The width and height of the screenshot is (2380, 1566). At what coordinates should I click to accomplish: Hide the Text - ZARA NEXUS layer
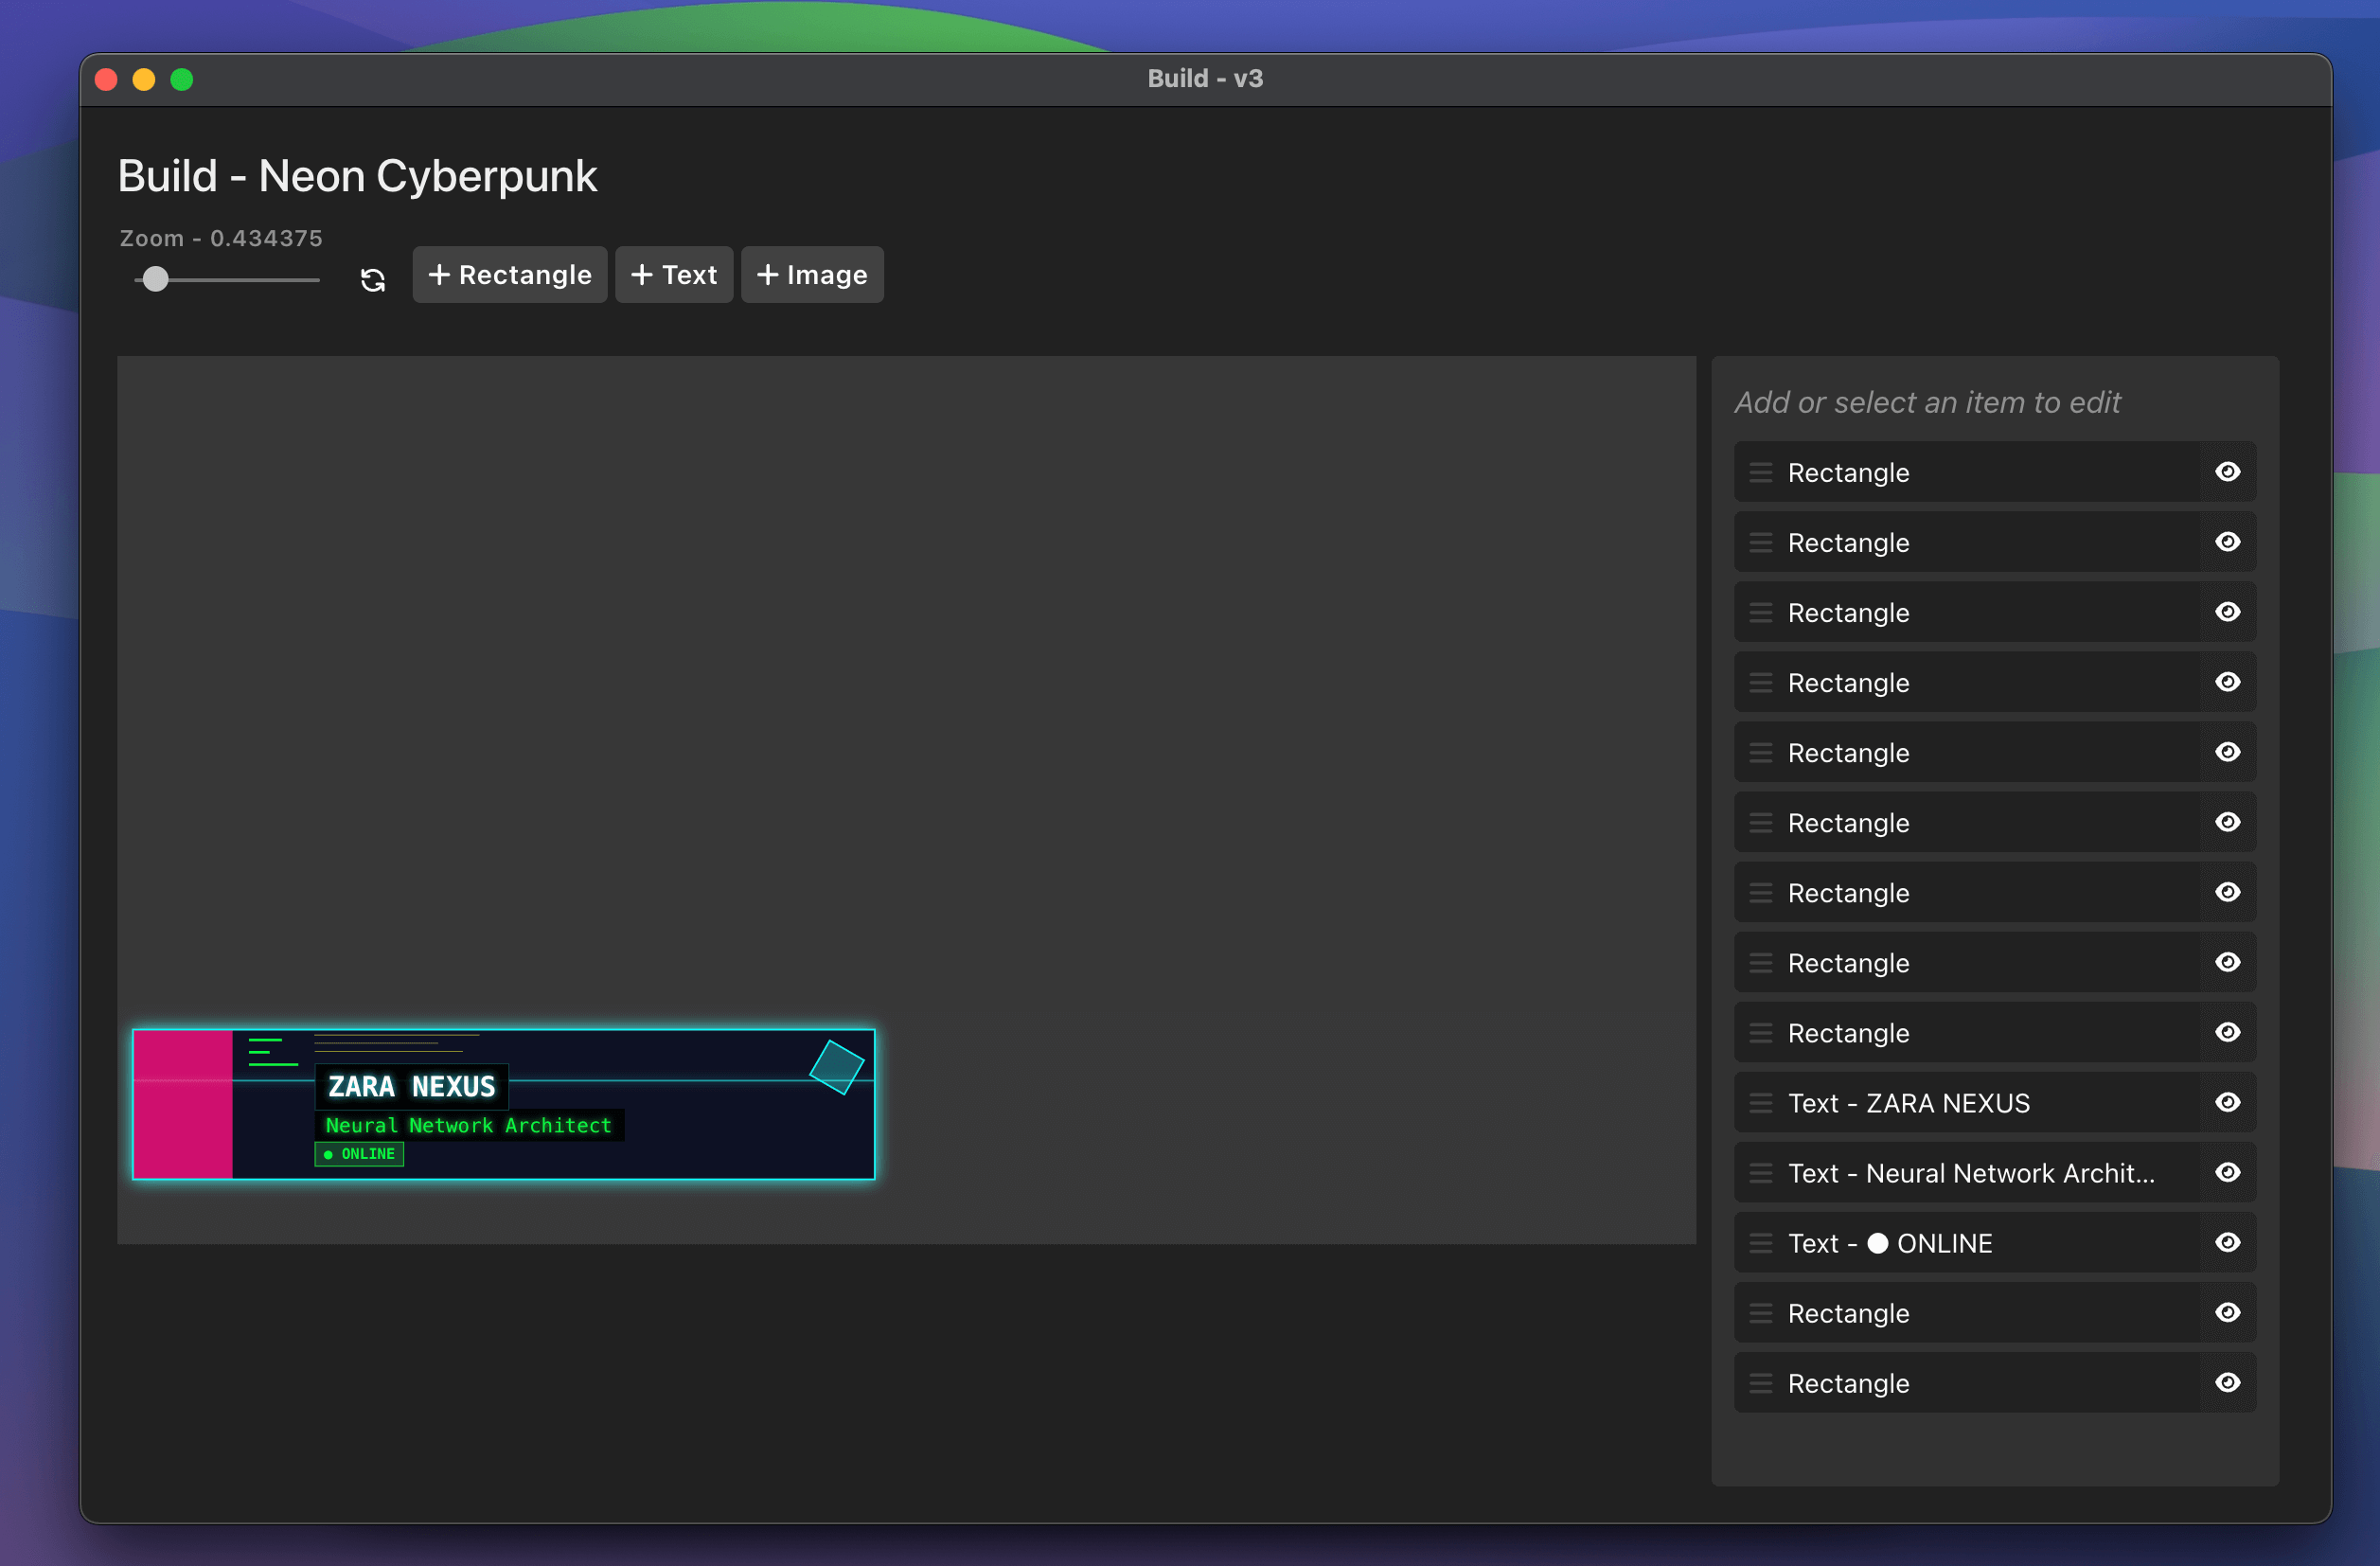pos(2228,1103)
